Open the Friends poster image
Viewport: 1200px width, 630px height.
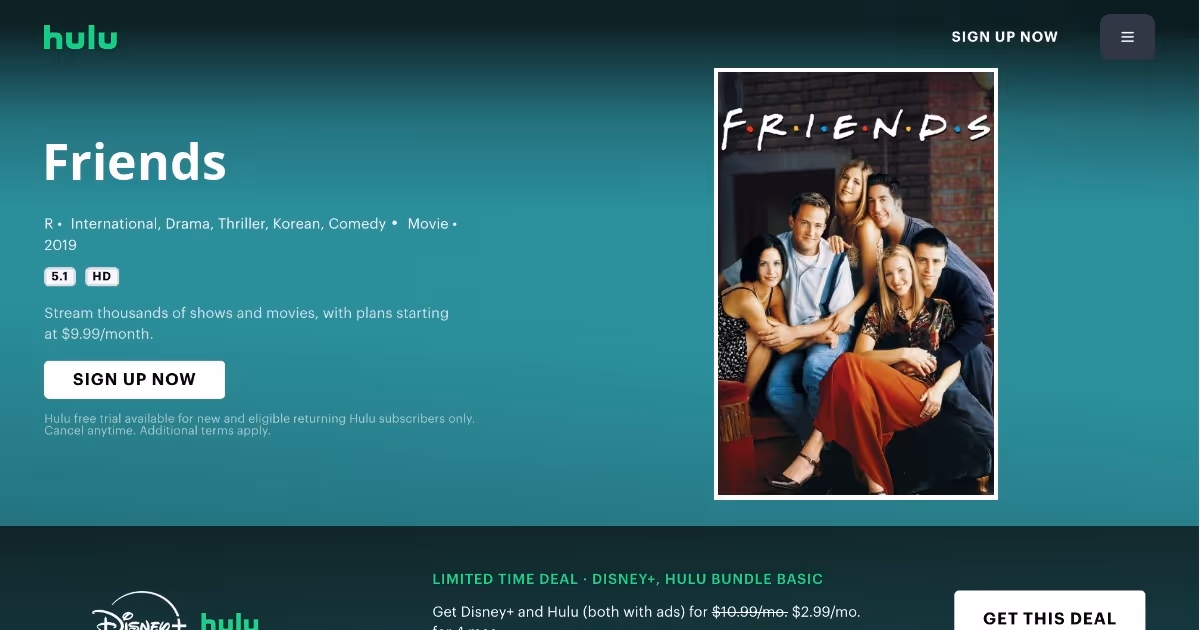click(856, 284)
